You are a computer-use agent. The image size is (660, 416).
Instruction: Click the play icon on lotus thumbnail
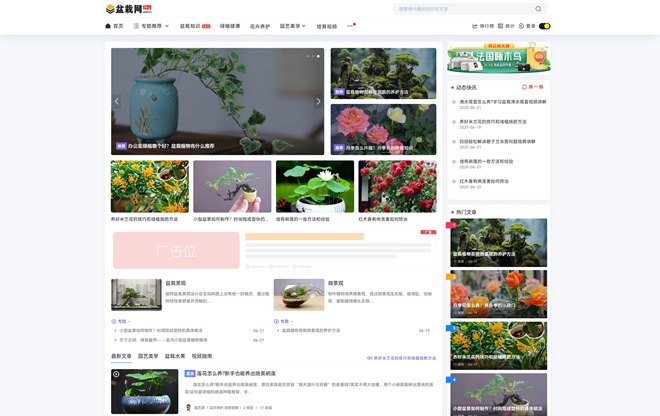116,374
